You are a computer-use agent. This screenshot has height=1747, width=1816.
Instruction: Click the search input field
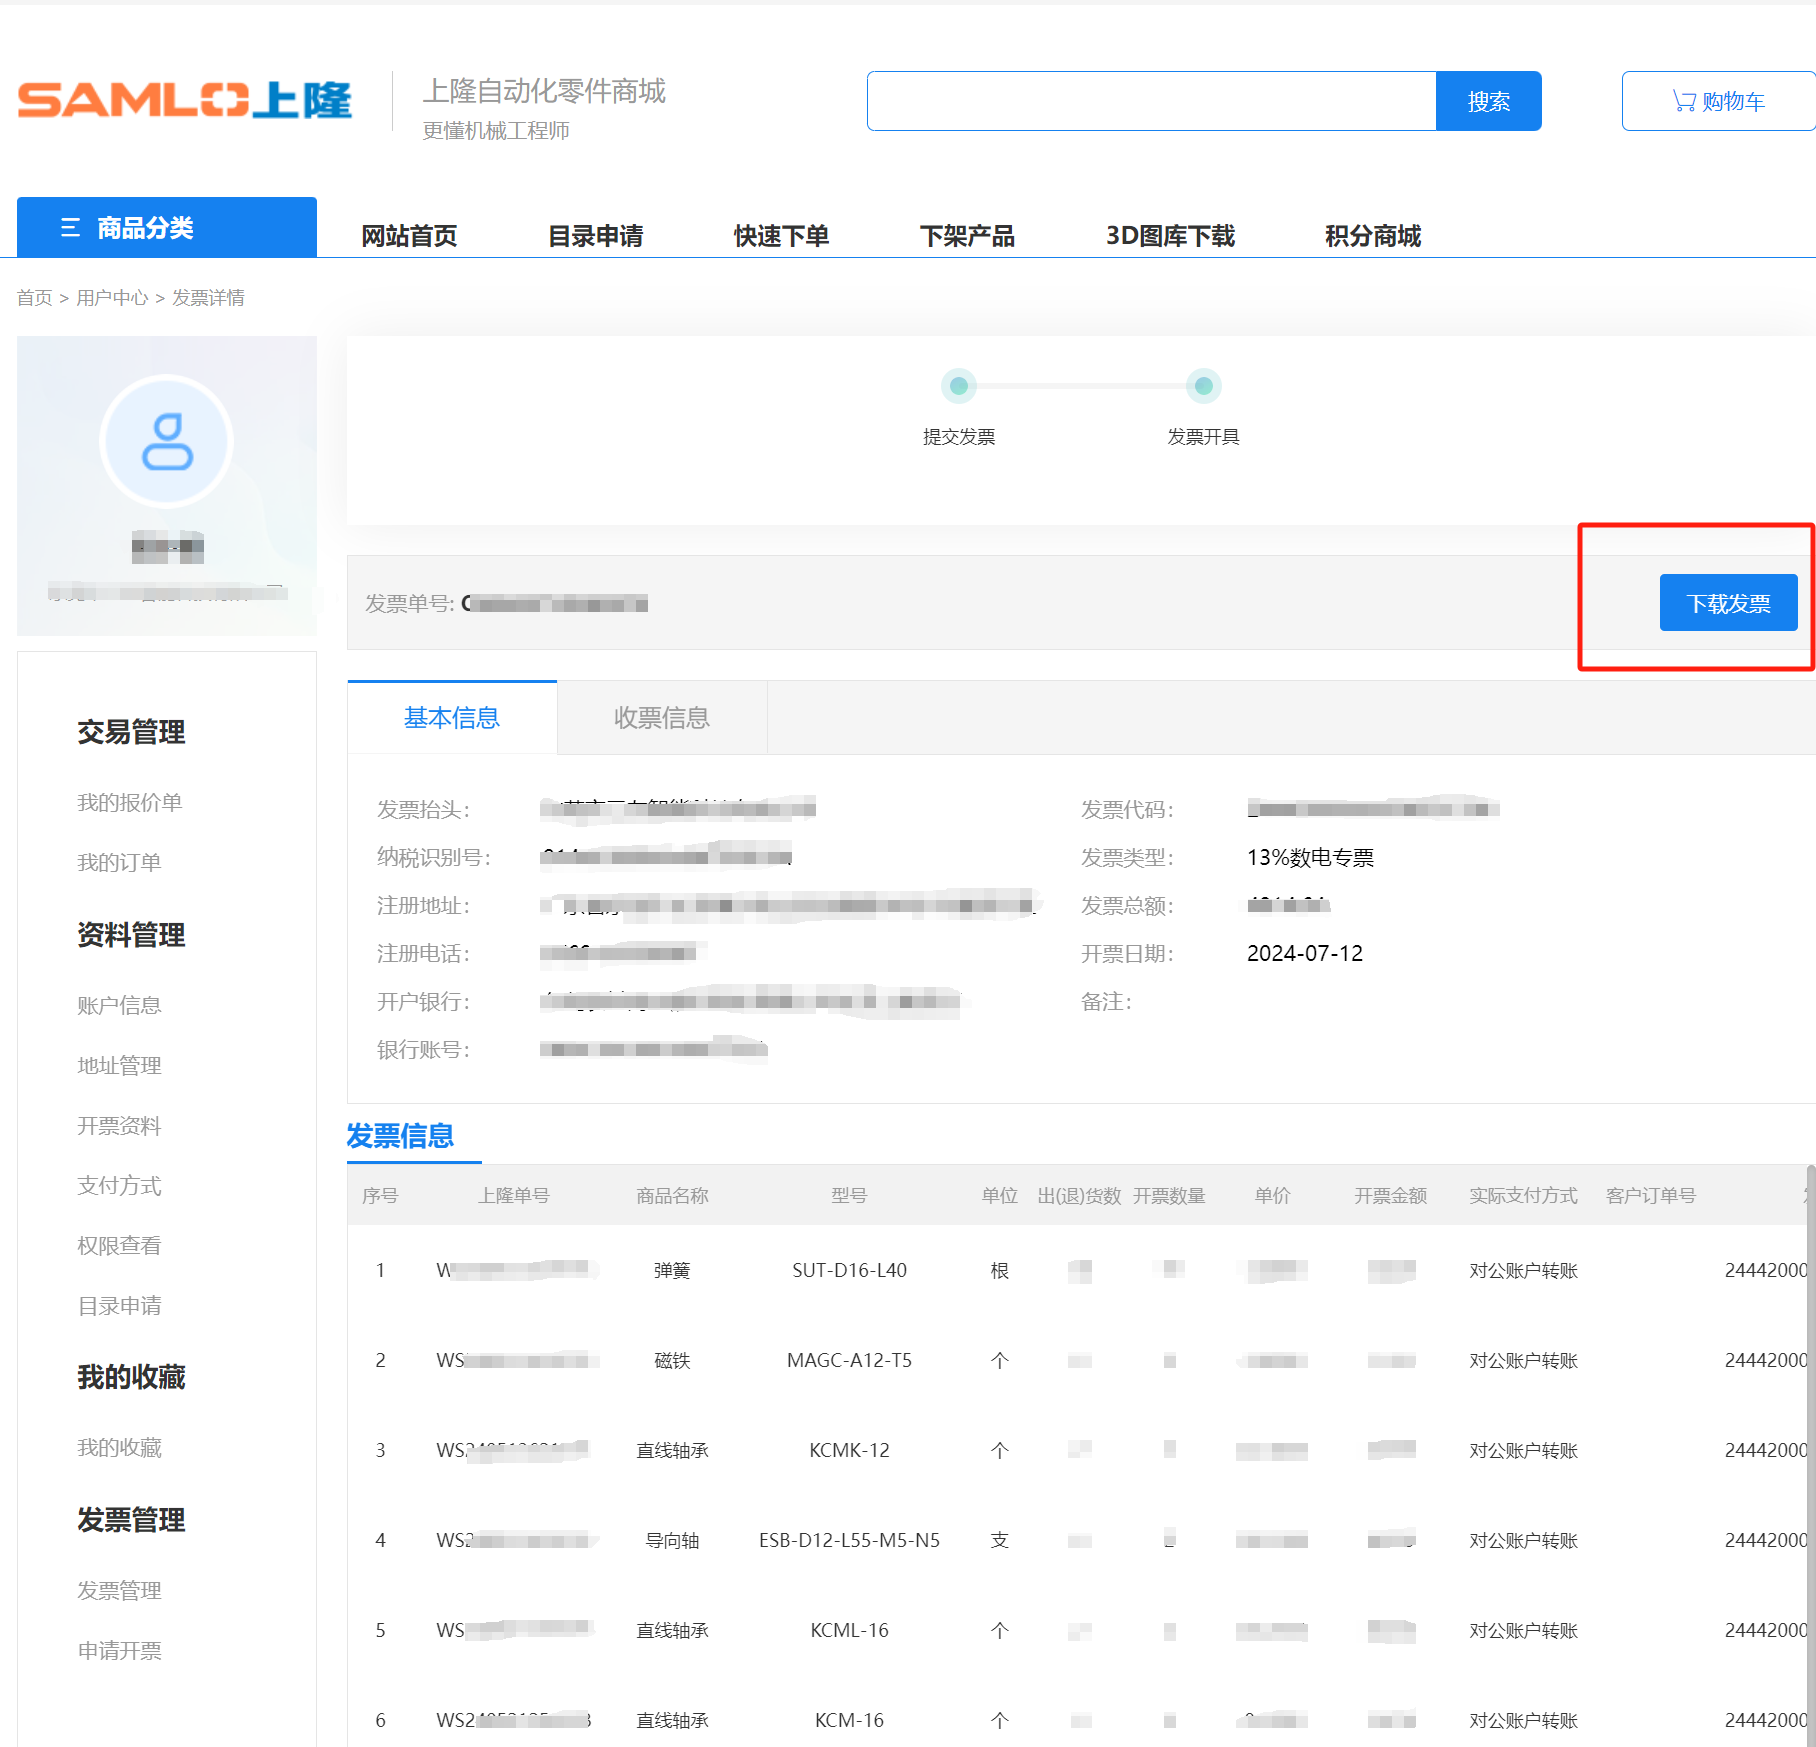[1151, 101]
